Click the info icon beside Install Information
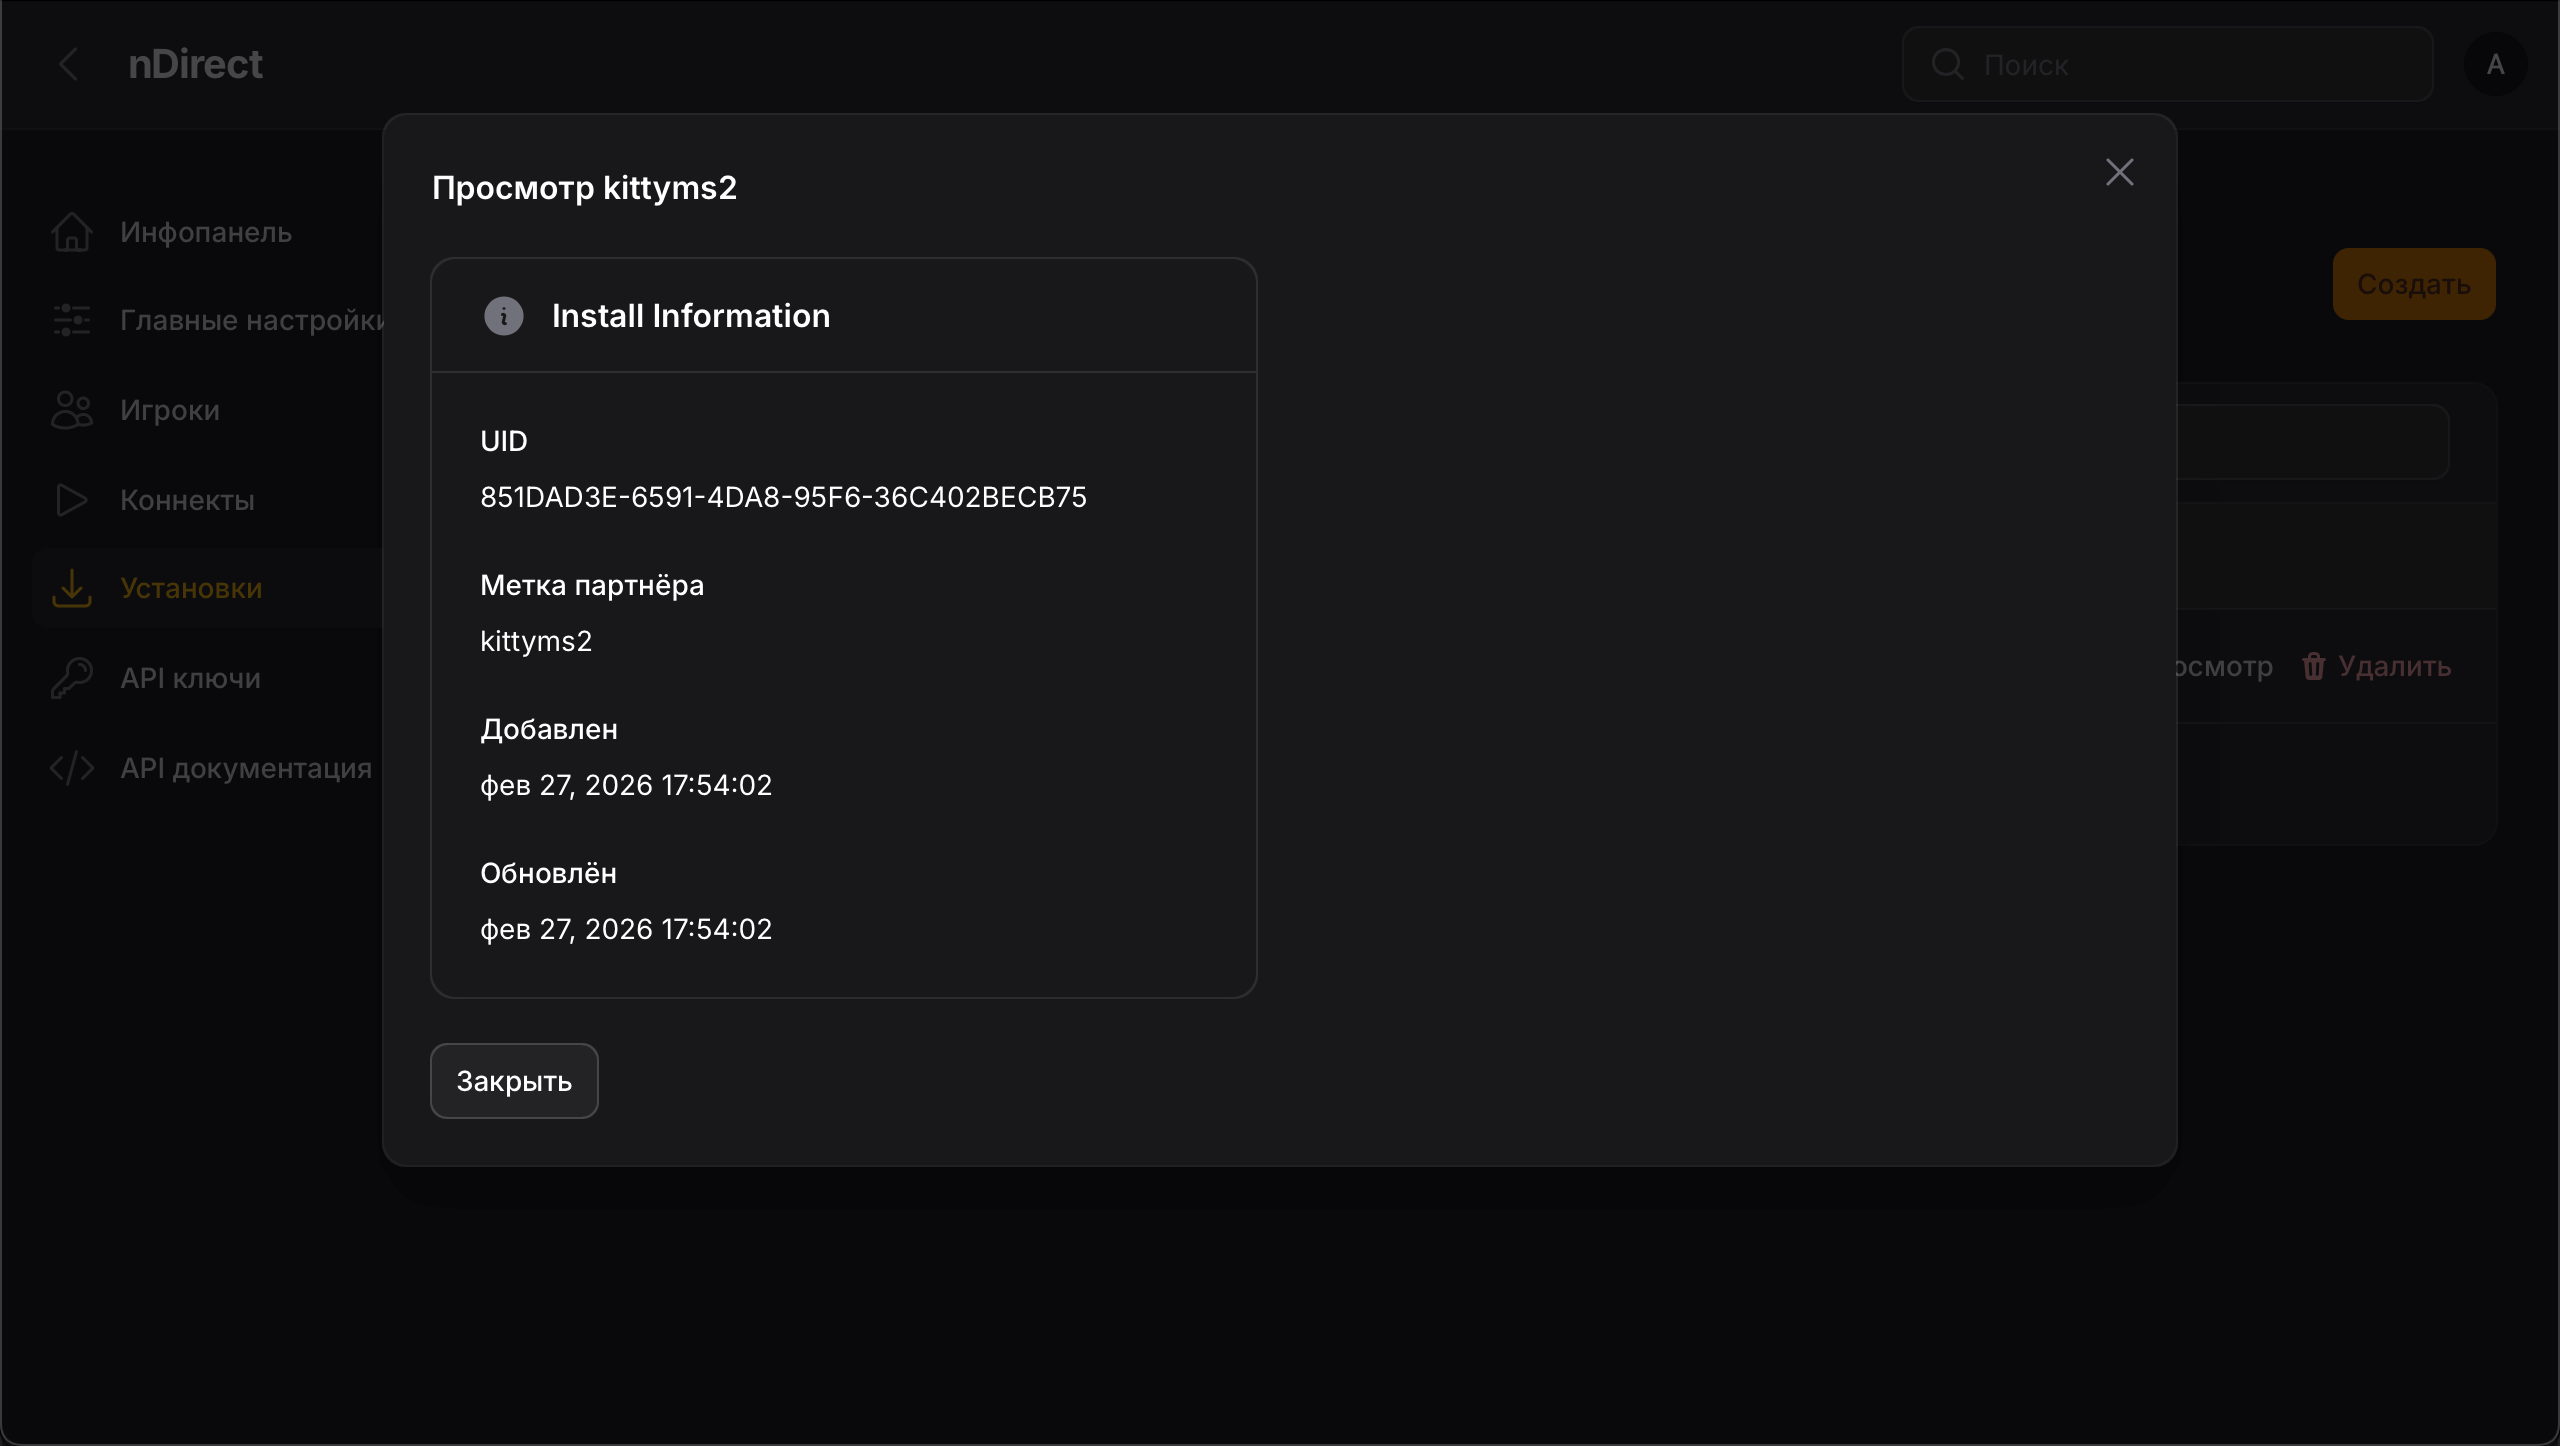The image size is (2560, 1446). (502, 316)
